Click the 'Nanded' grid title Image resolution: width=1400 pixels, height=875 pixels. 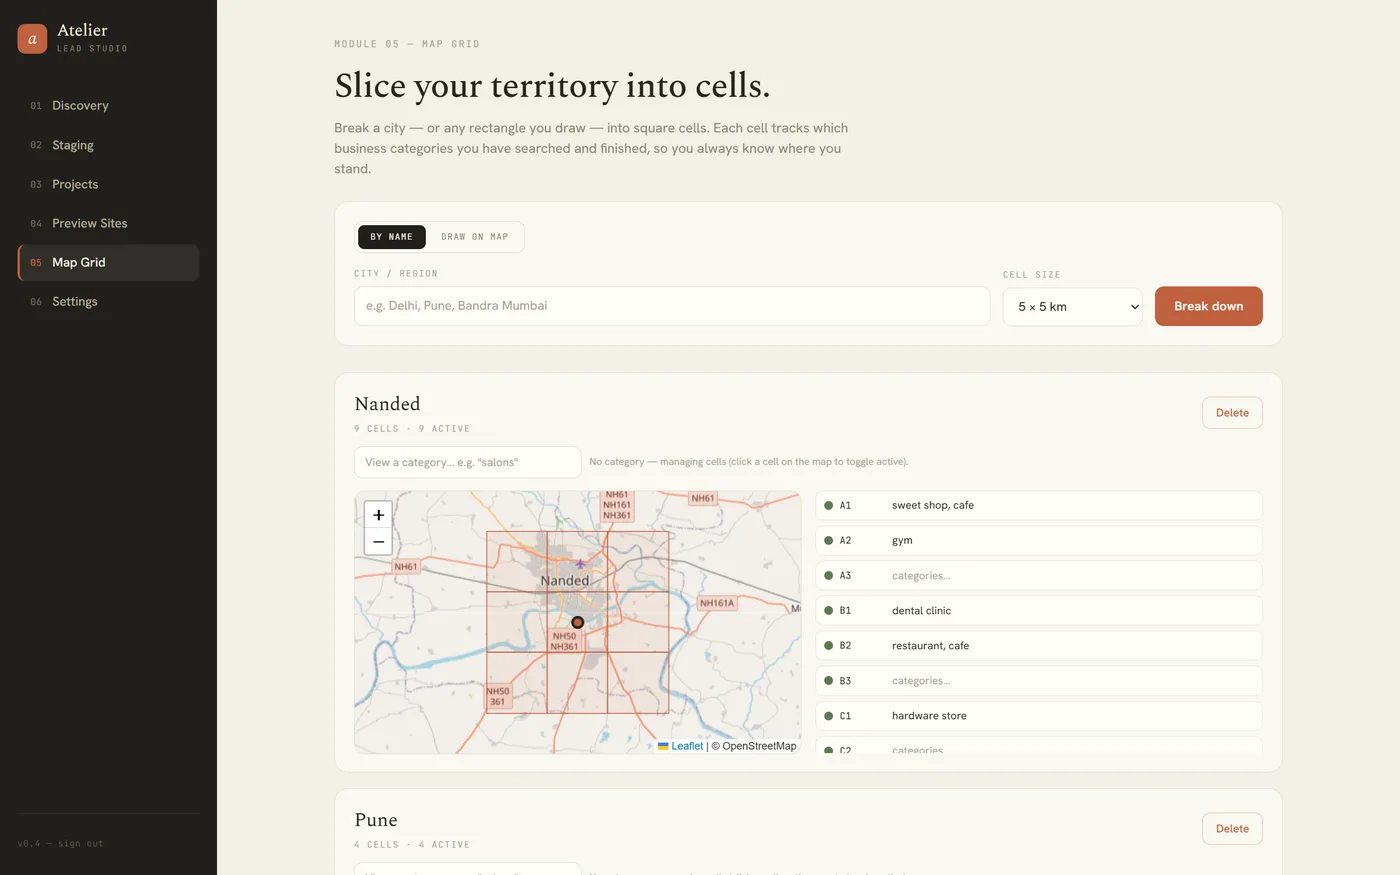pyautogui.click(x=387, y=404)
